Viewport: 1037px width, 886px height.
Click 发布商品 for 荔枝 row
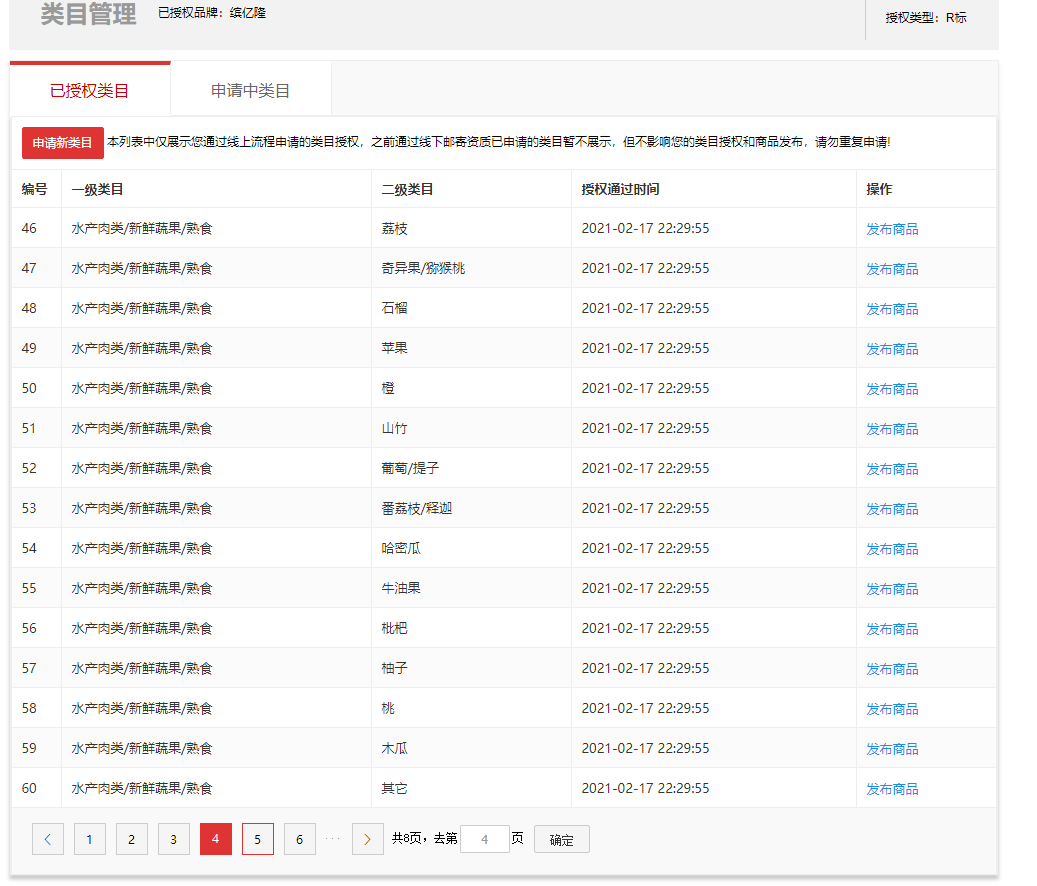coord(892,229)
